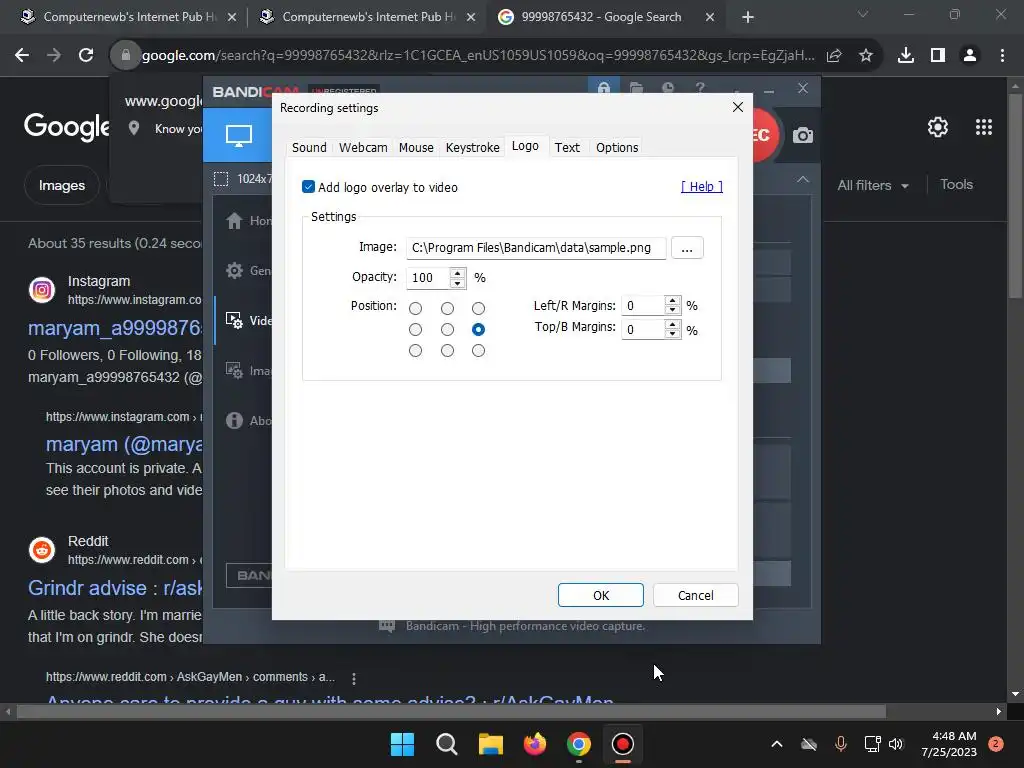Set logo position to bottom-center
Screen dimensions: 1024x768
pos(447,351)
